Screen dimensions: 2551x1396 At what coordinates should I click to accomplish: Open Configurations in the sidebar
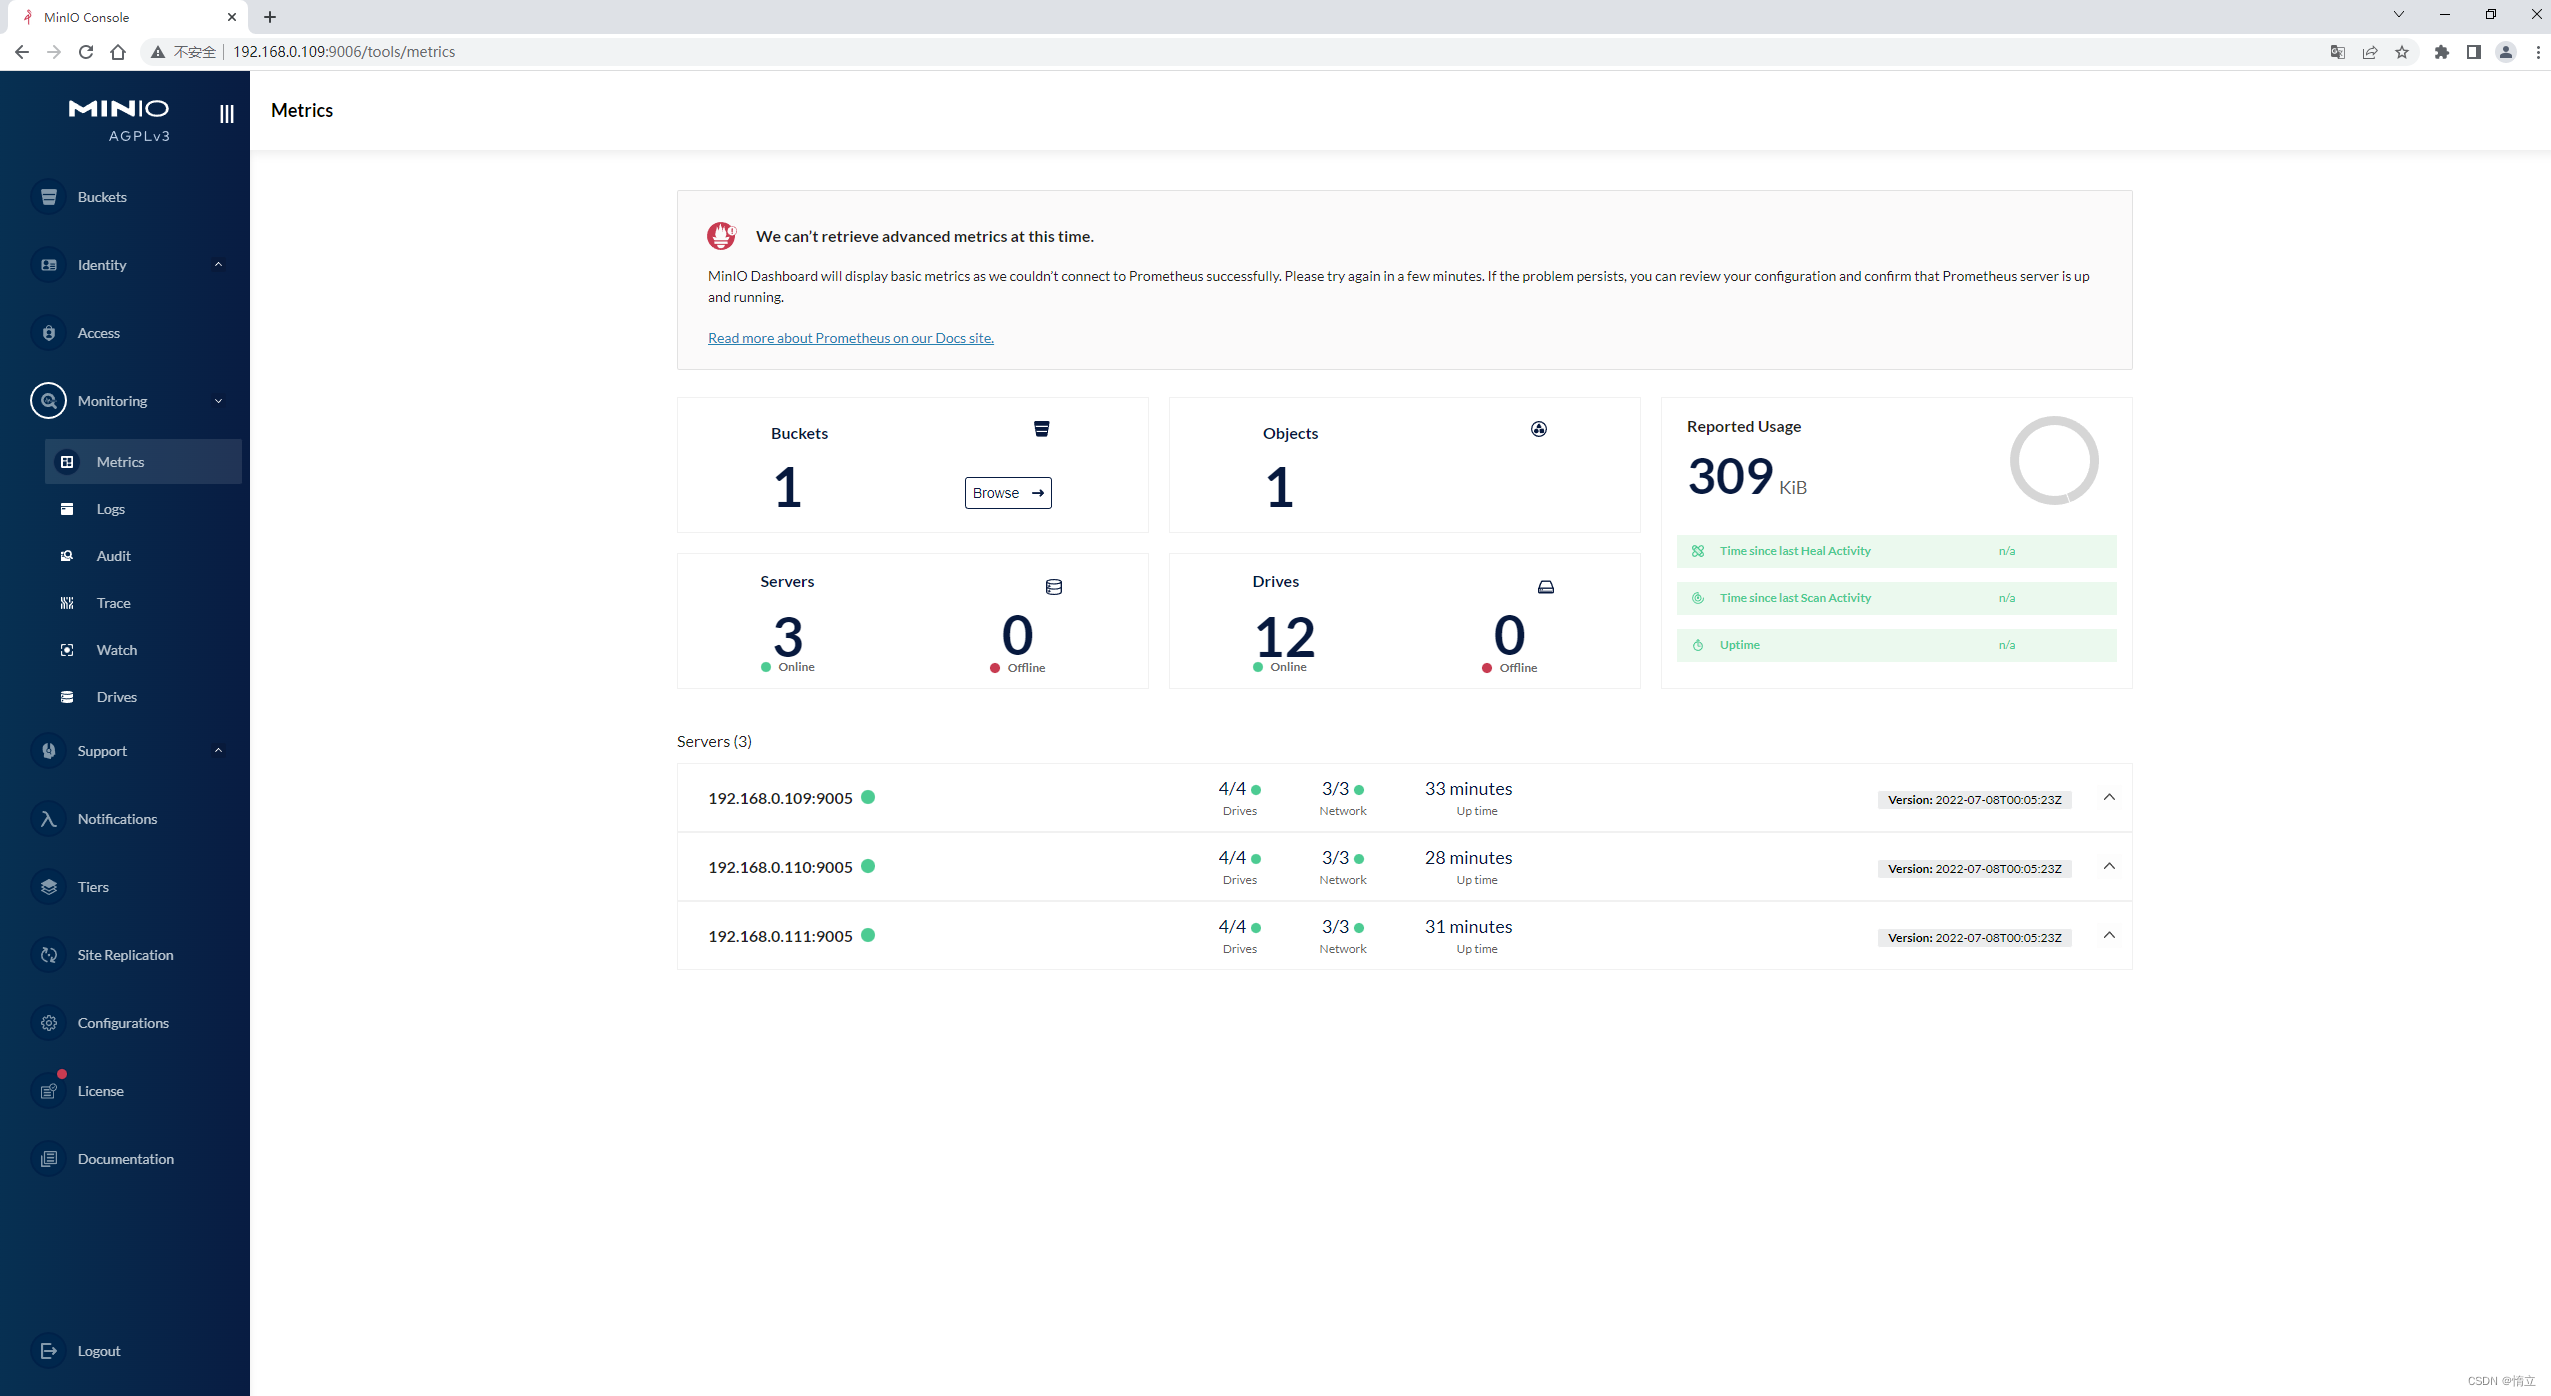(x=125, y=1023)
